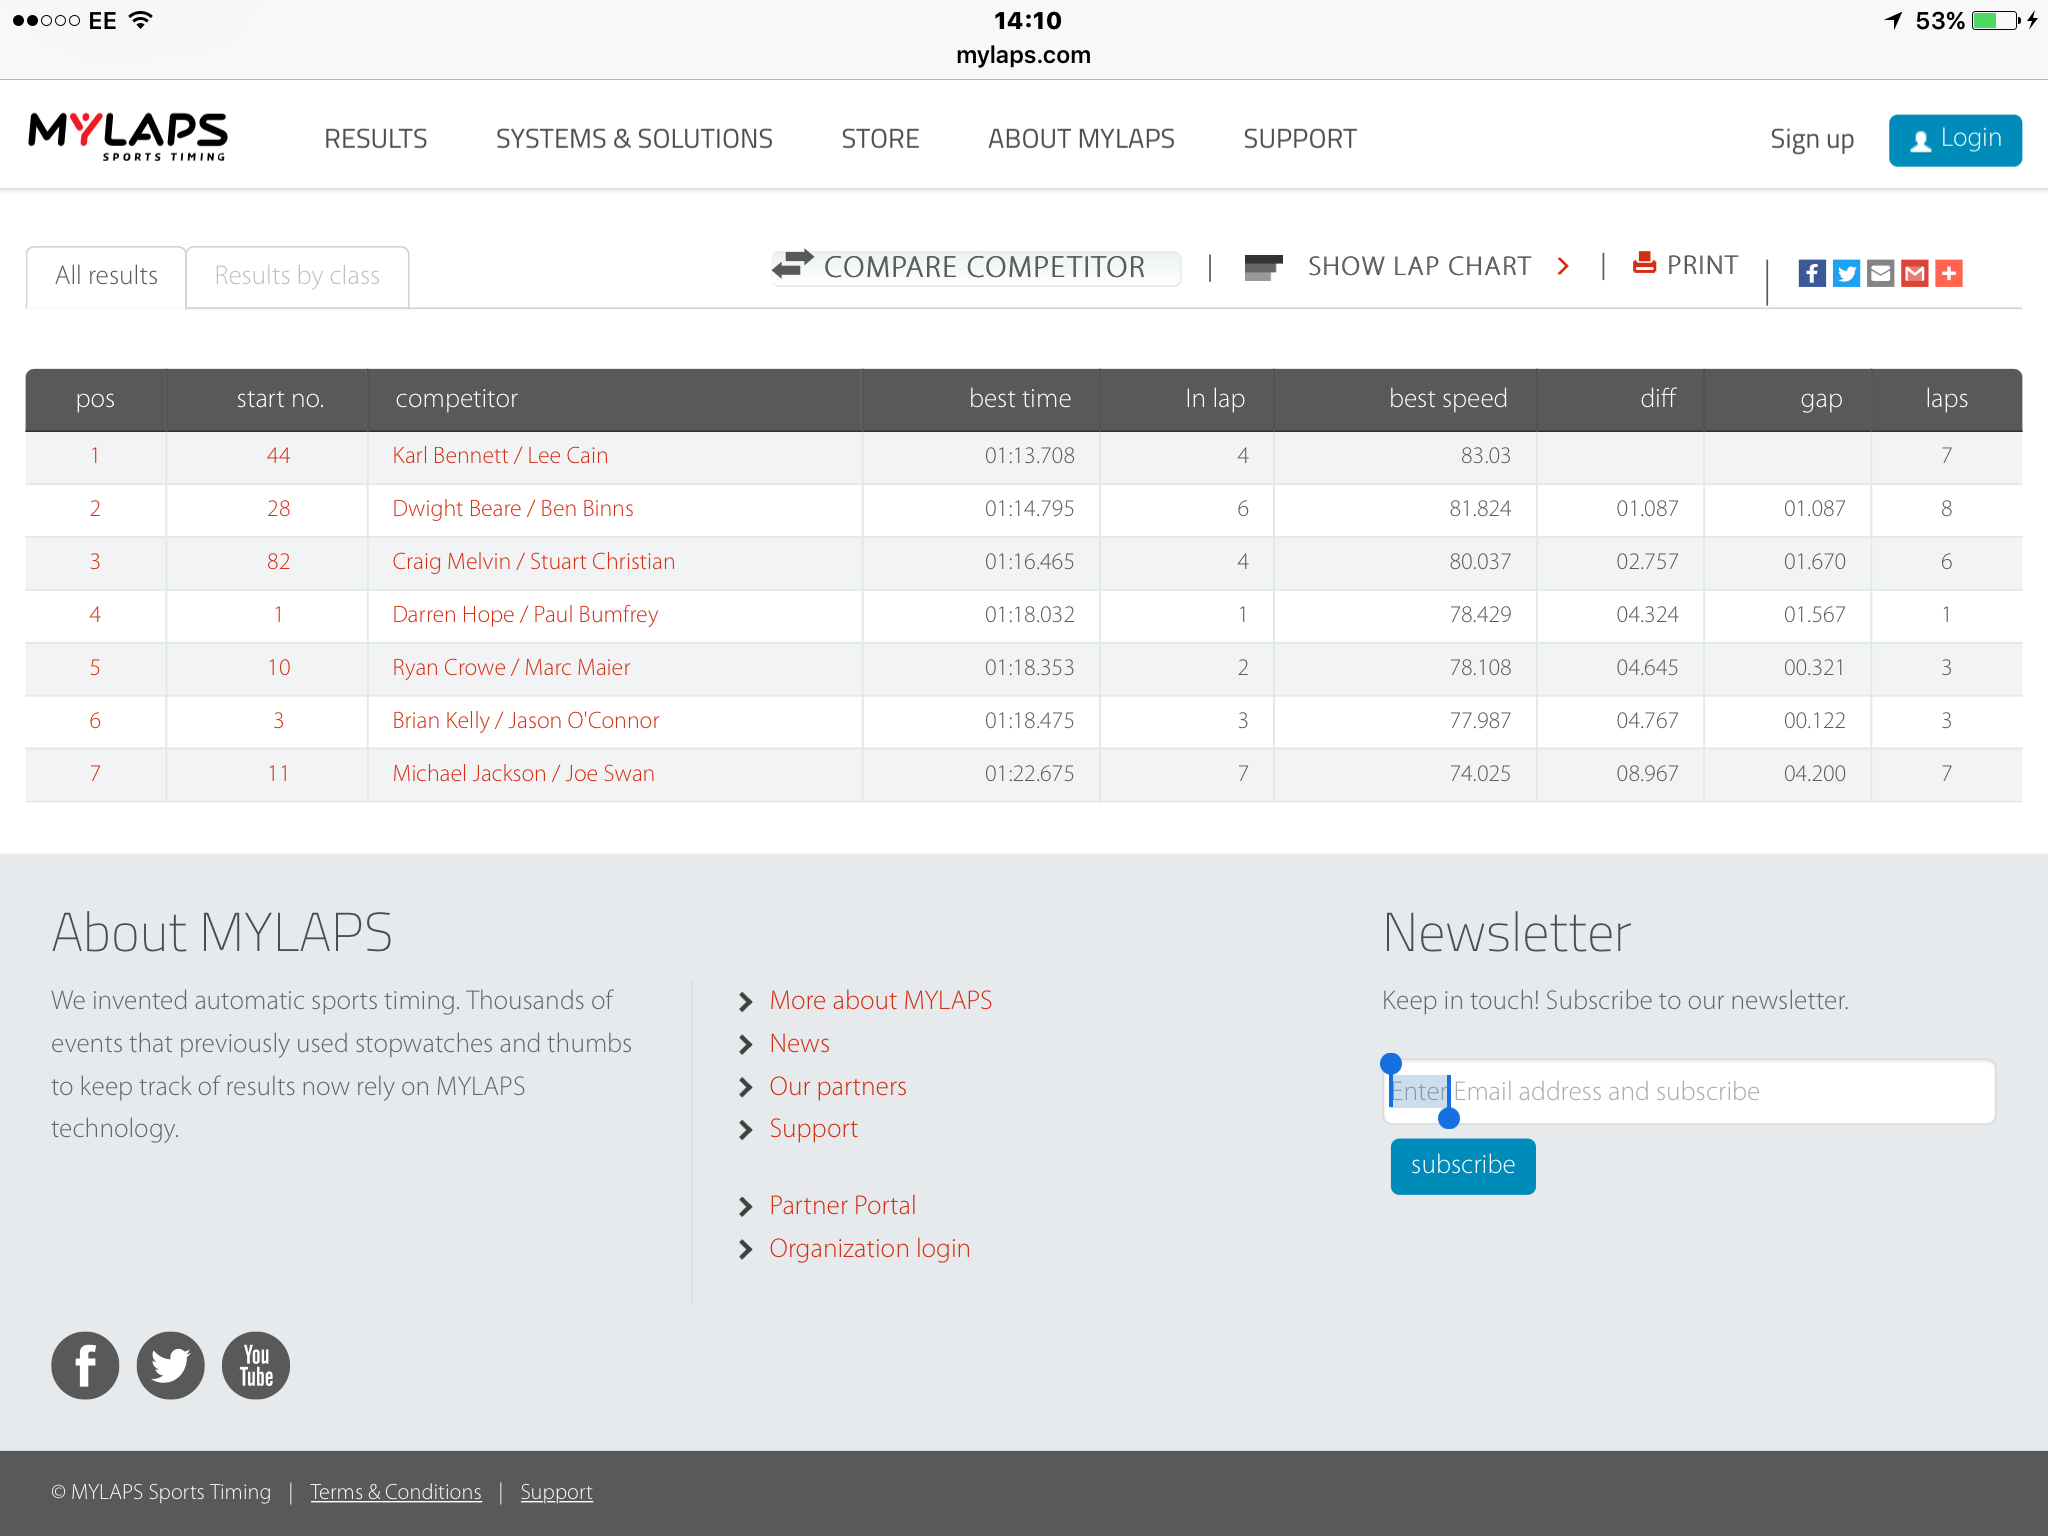This screenshot has height=1536, width=2048.
Task: Open the Organization login link
Action: coord(869,1249)
